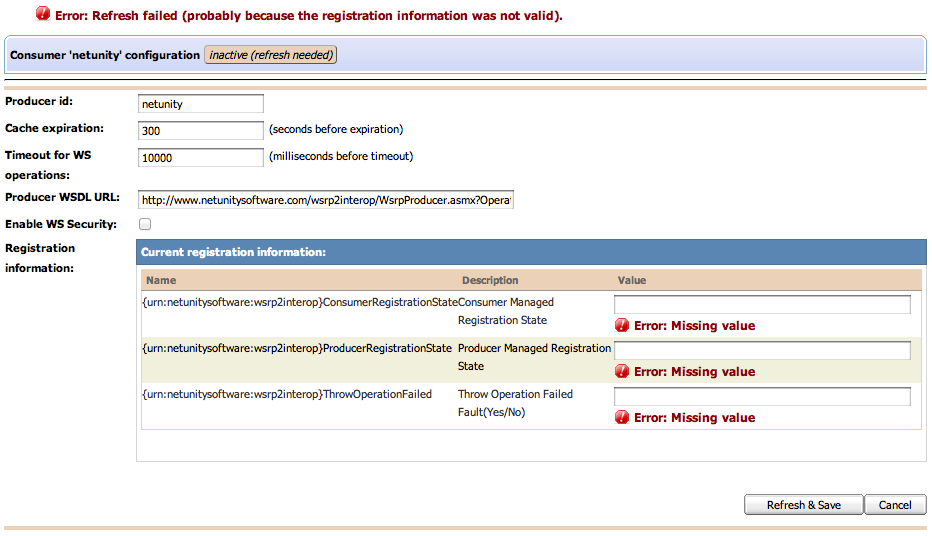Click error icon under ProducerRegistrationState value
Image resolution: width=932 pixels, height=536 pixels.
tap(622, 371)
